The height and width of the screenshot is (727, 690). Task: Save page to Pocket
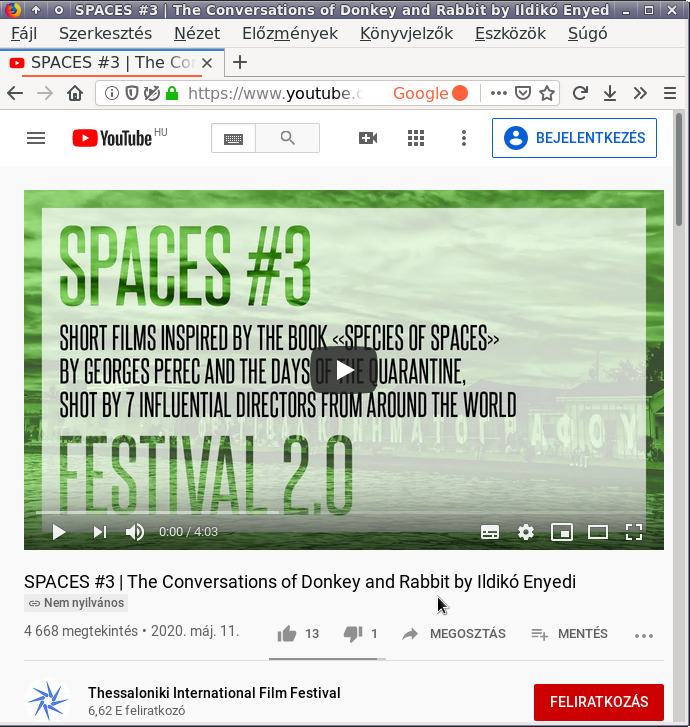(x=523, y=93)
